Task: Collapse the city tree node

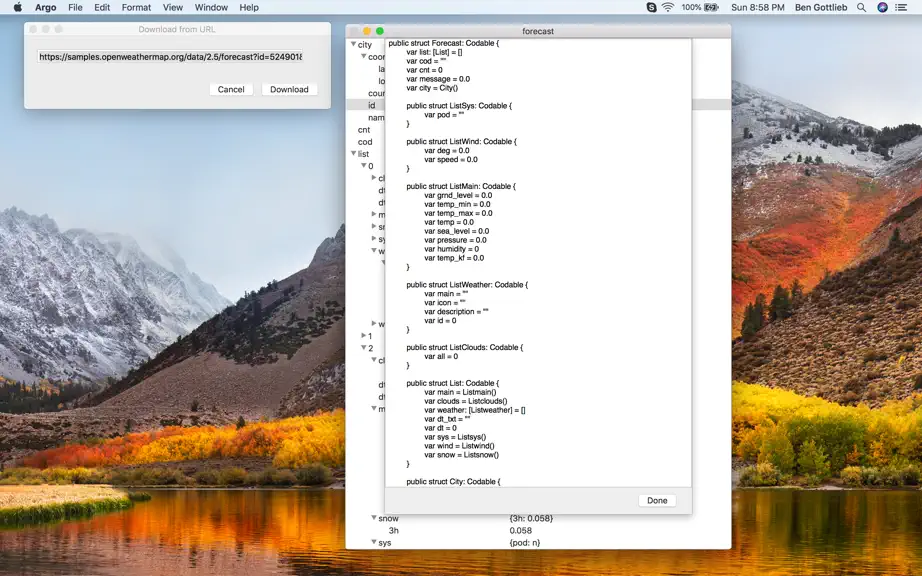Action: point(353,44)
